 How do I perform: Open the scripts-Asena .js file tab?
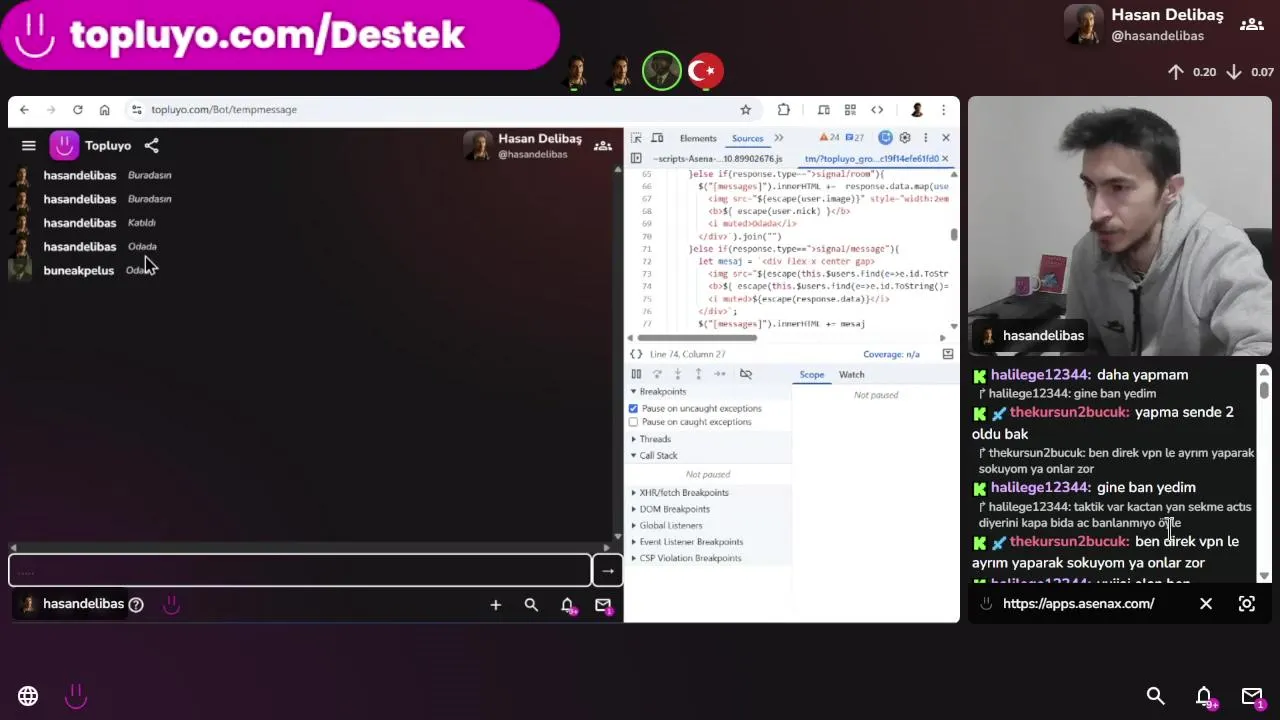click(x=718, y=159)
